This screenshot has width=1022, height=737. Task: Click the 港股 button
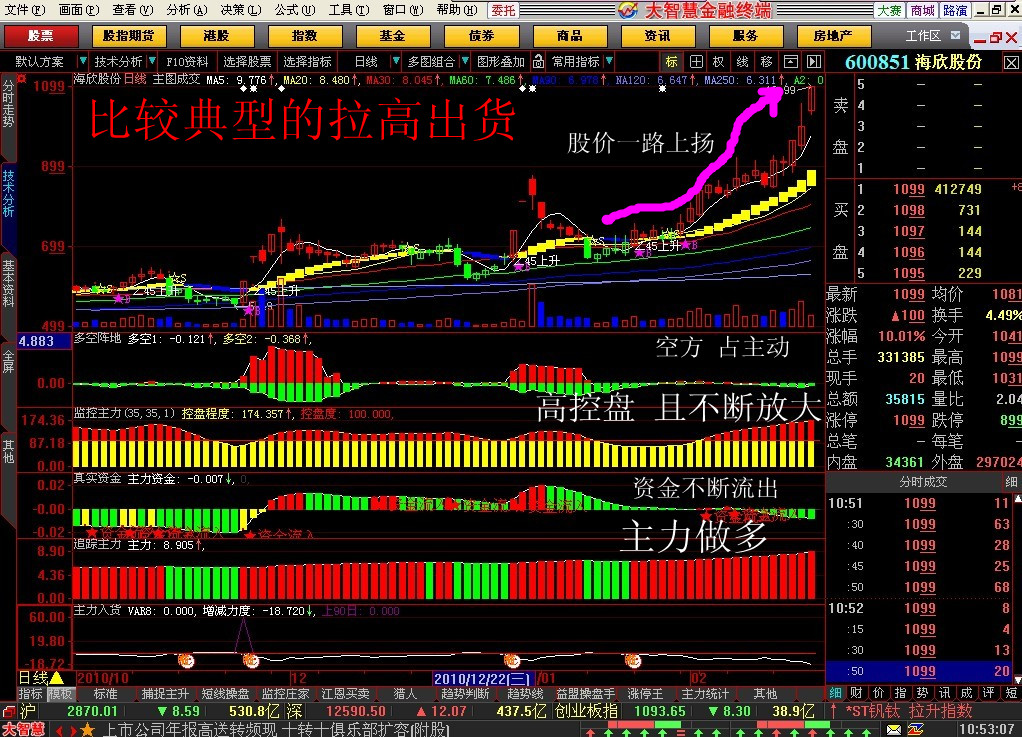click(x=216, y=36)
